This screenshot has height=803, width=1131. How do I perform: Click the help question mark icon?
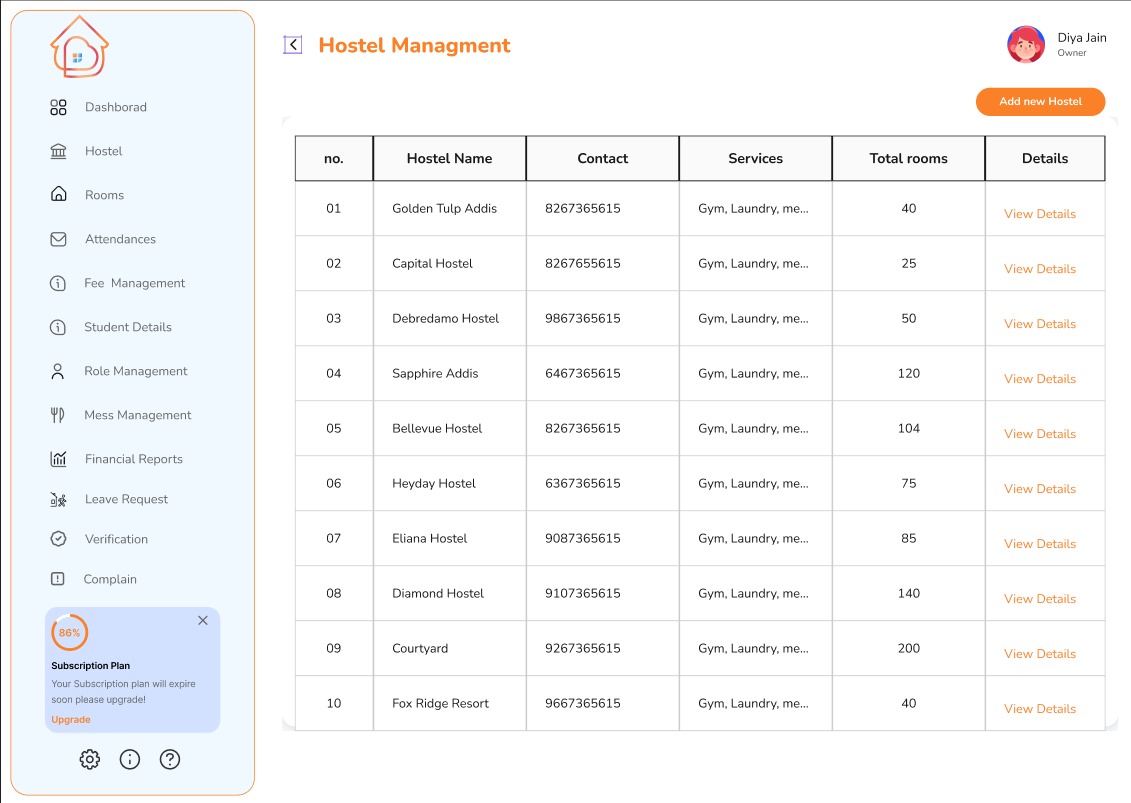click(x=170, y=760)
